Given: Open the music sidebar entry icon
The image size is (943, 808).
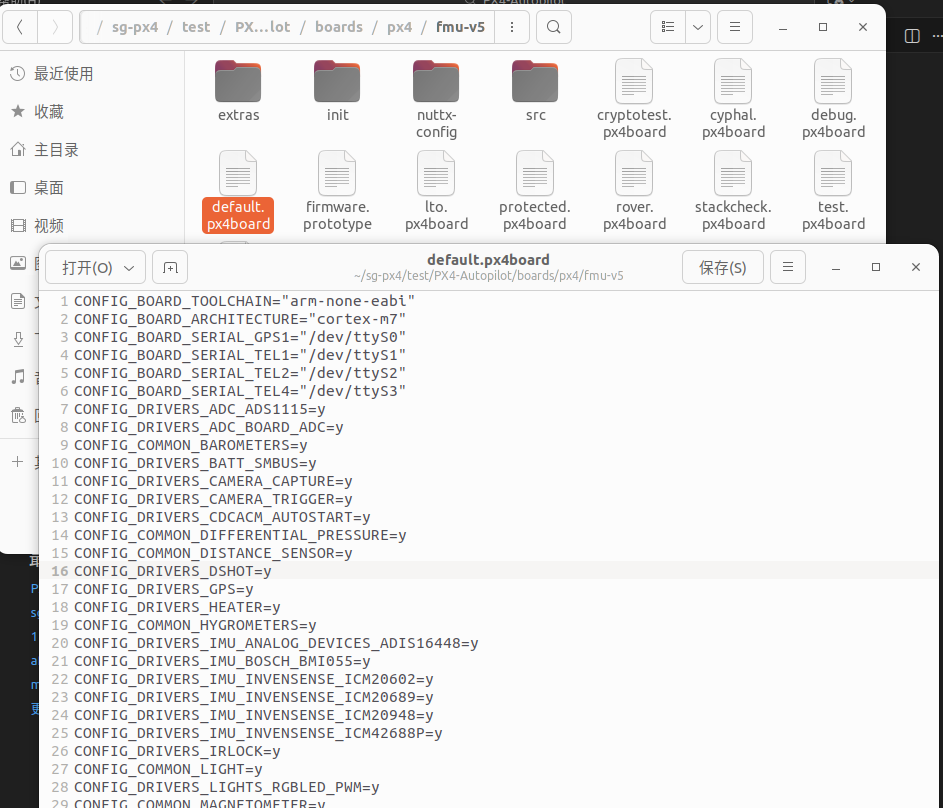Looking at the screenshot, I should point(18,377).
